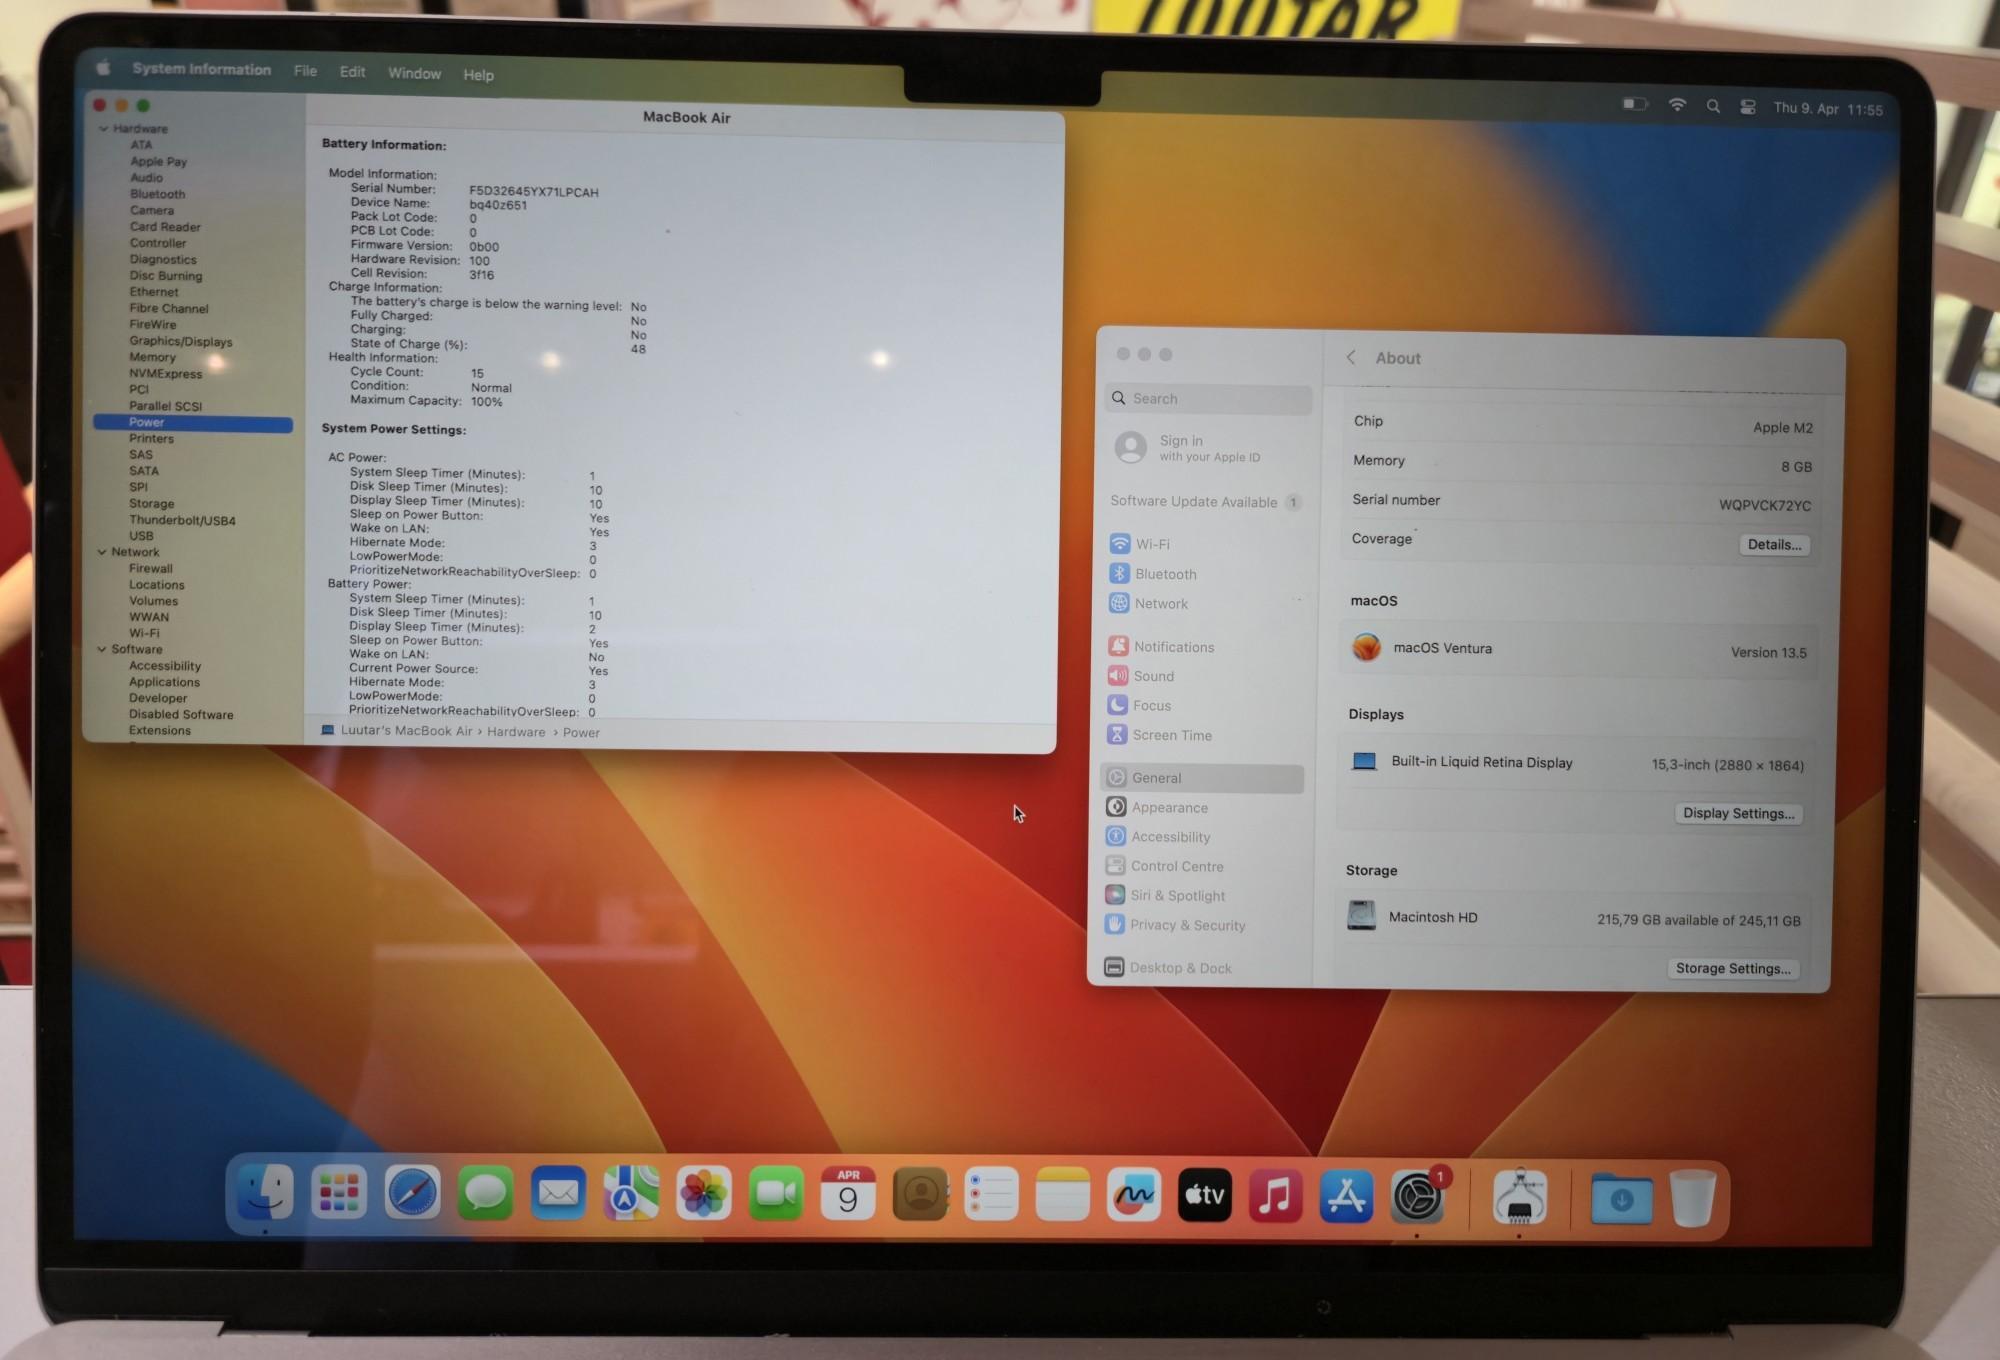Collapse the Network tree section
Image resolution: width=2000 pixels, height=1360 pixels.
point(102,552)
